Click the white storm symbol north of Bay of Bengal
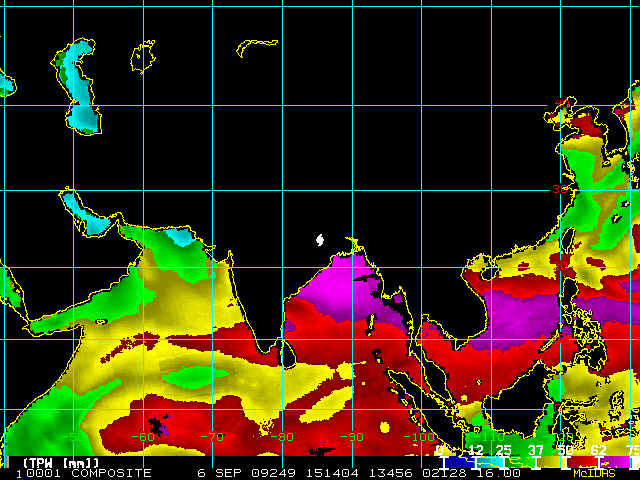The width and height of the screenshot is (640, 480). pos(320,240)
